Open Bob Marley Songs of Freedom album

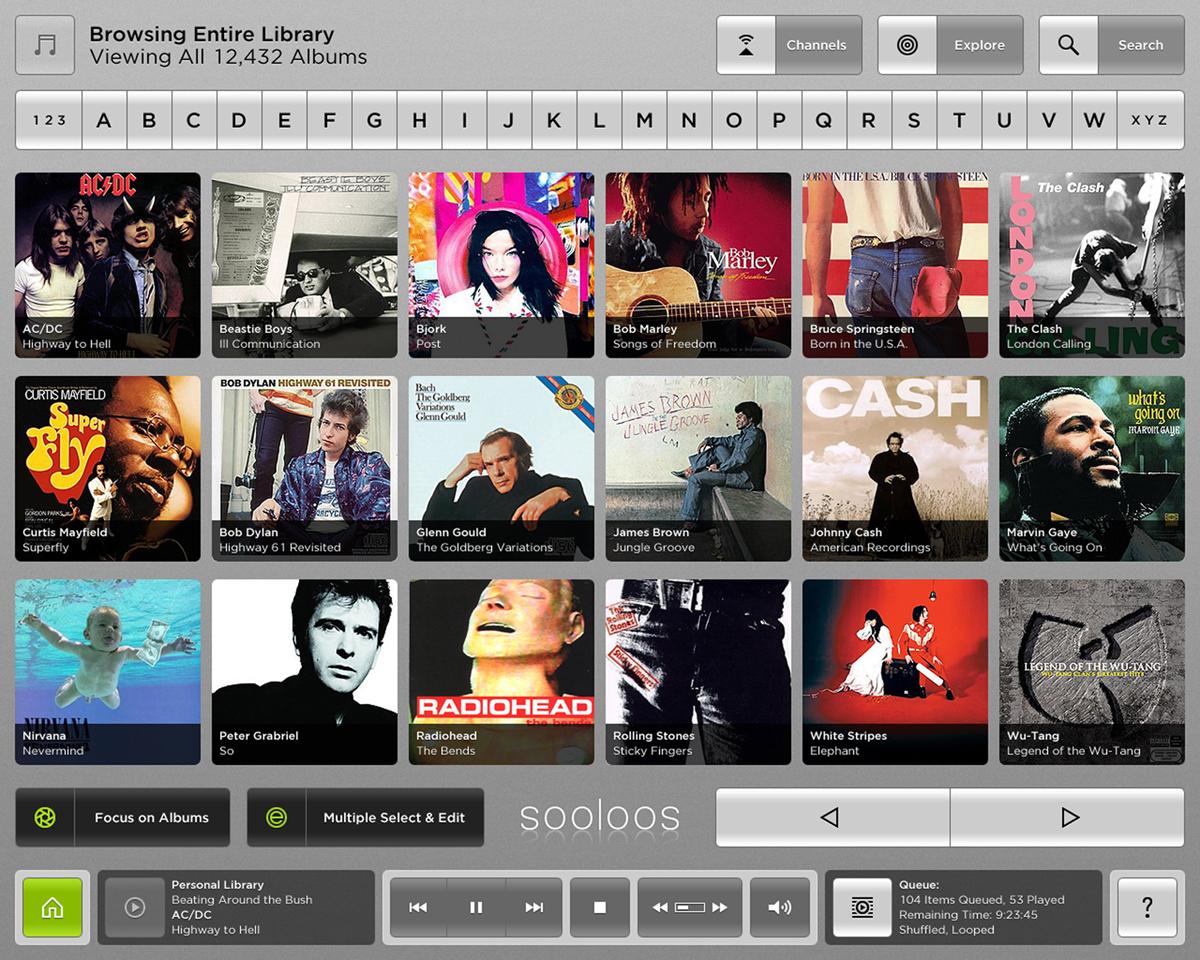click(698, 265)
